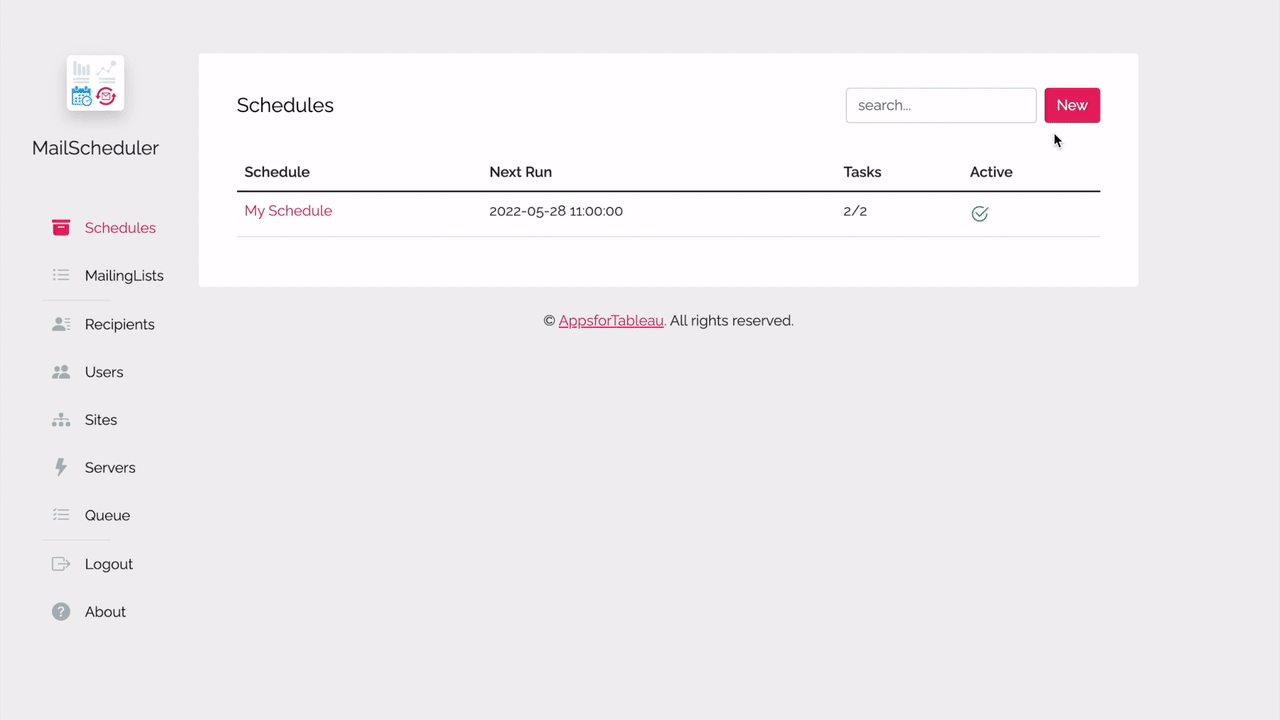The height and width of the screenshot is (720, 1280).
Task: Visit the AppsforTableau footer link
Action: [x=611, y=321]
